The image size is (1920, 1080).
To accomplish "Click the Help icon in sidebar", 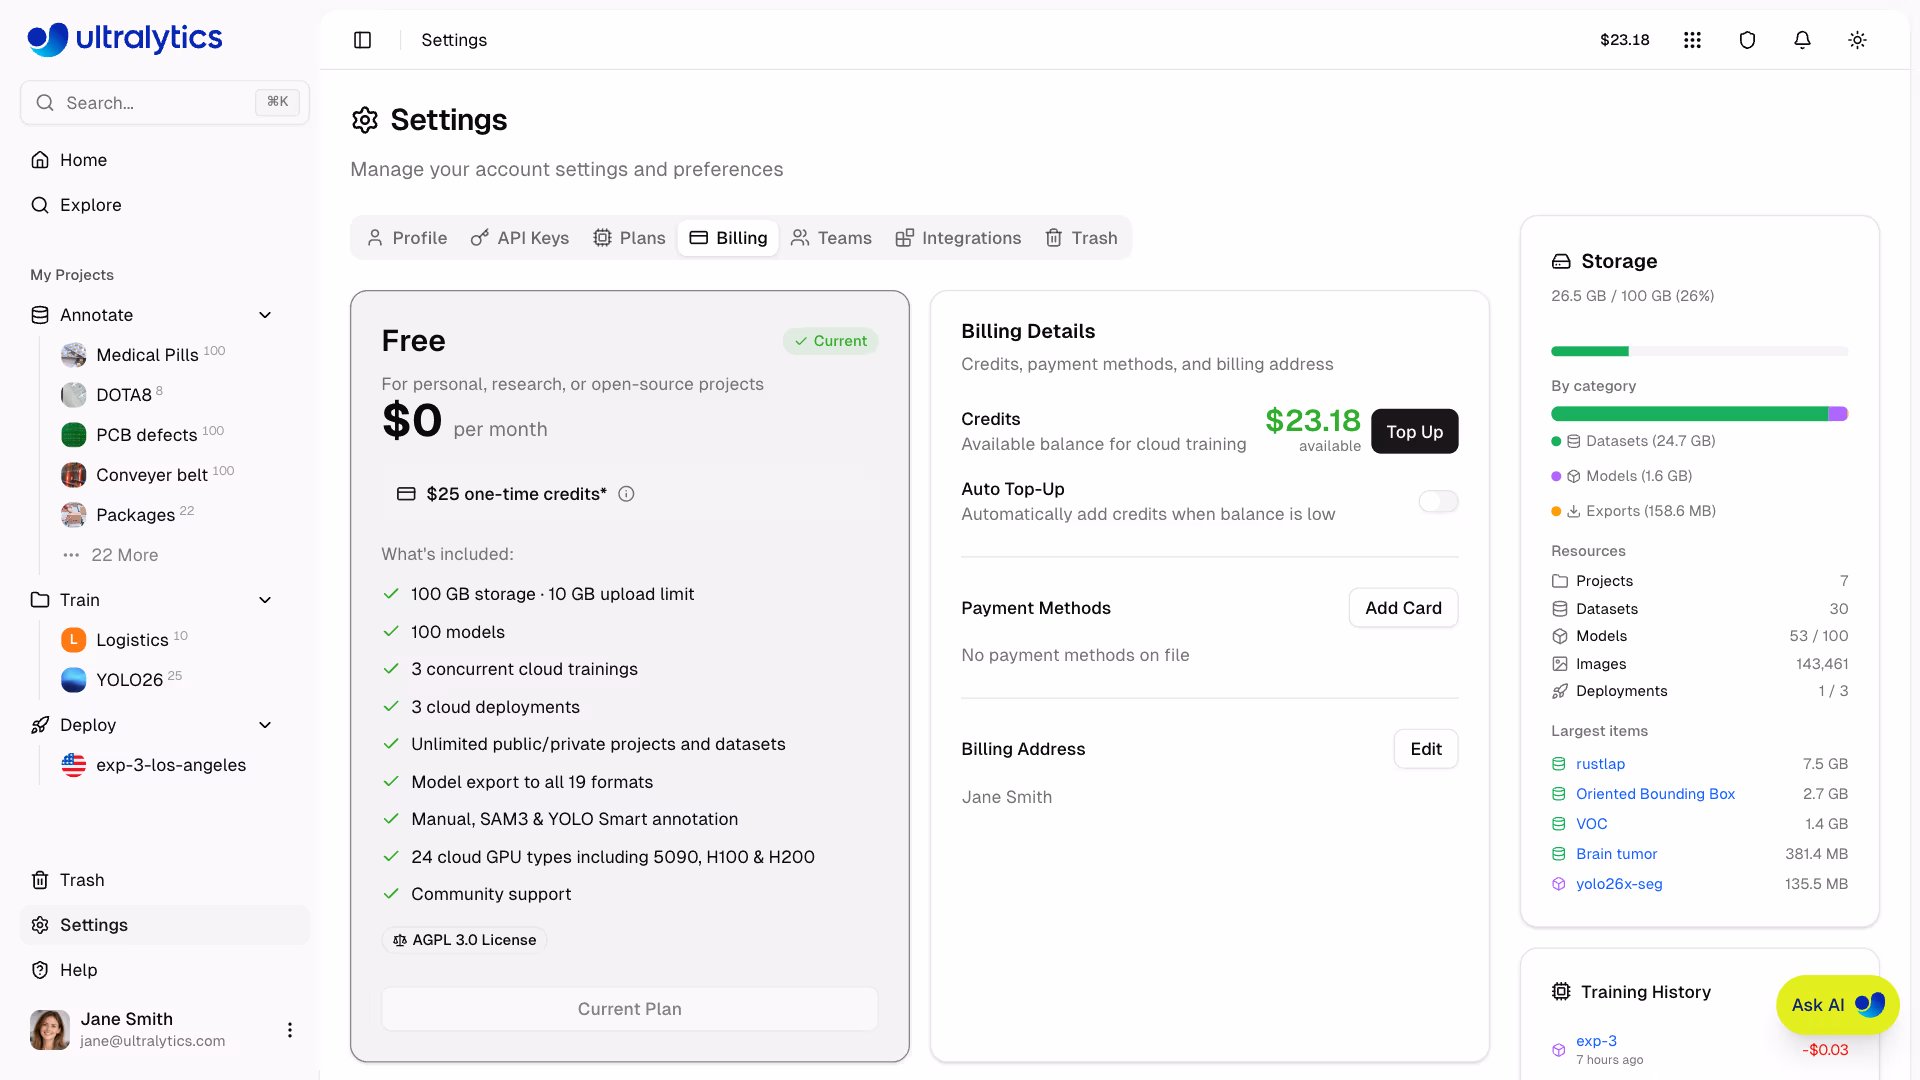I will pos(40,970).
